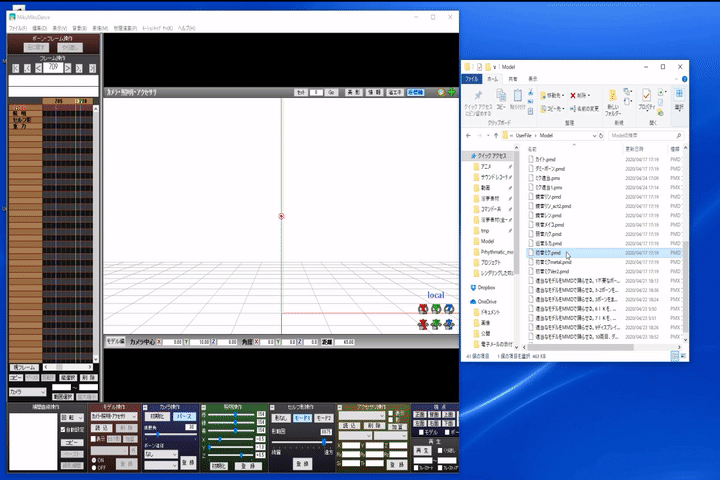Jump to the first frame in MikuMikuDance
The width and height of the screenshot is (720, 480).
coord(16,68)
